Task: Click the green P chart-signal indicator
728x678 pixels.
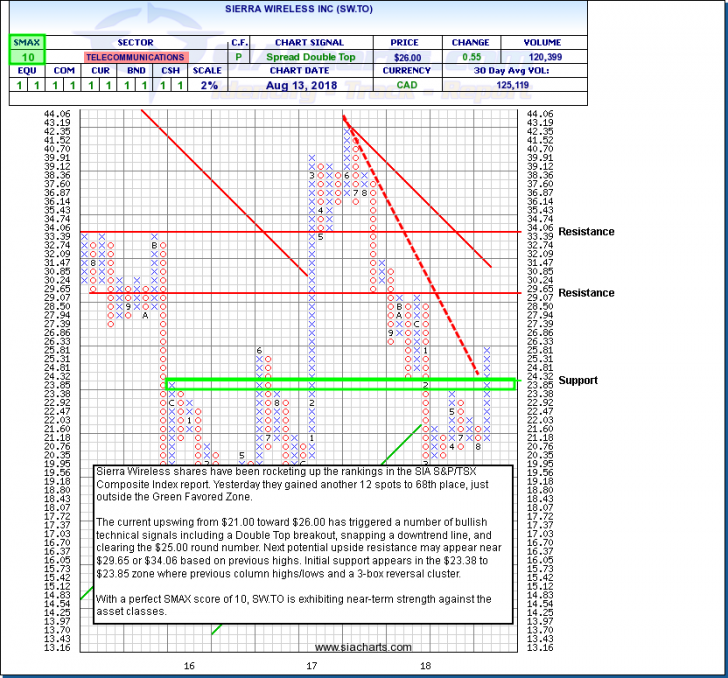Action: pos(239,58)
